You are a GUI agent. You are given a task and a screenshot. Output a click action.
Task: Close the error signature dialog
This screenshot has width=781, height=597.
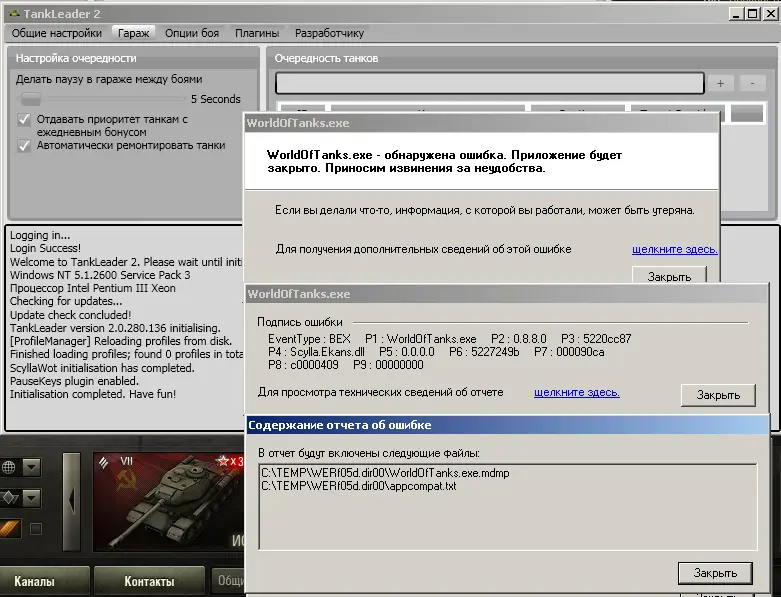(718, 395)
